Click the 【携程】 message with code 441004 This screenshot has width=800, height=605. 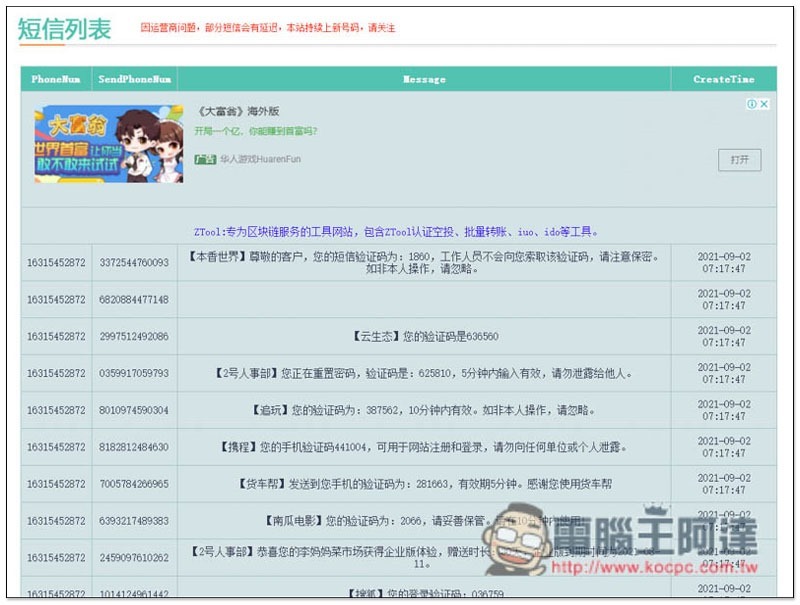click(423, 447)
